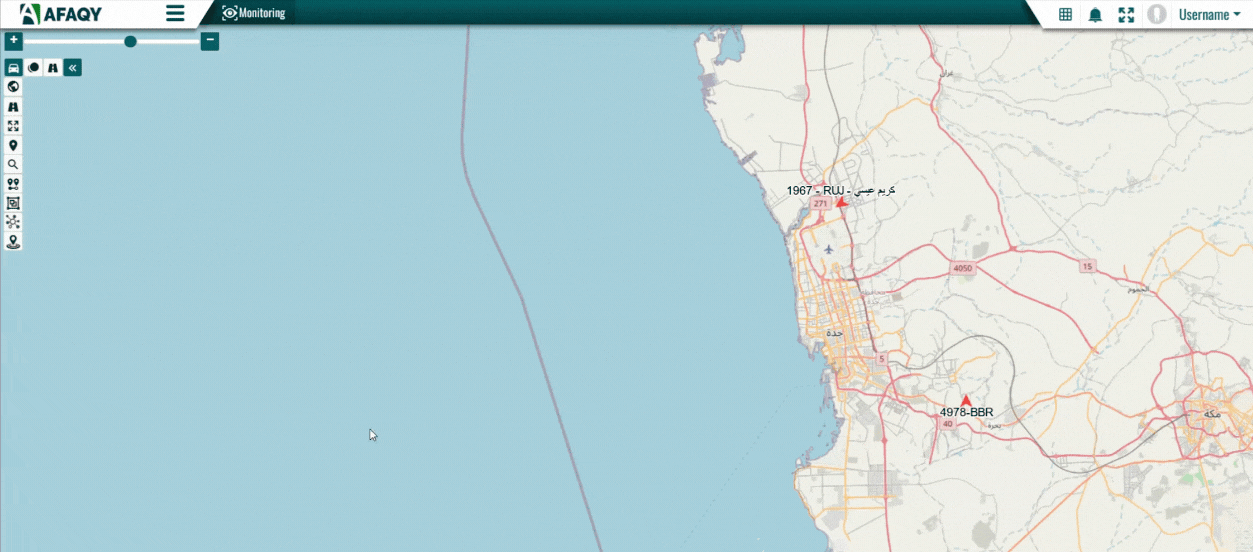Toggle the road icon beside collapse arrows
Viewport: 1253px width, 552px height.
(53, 68)
